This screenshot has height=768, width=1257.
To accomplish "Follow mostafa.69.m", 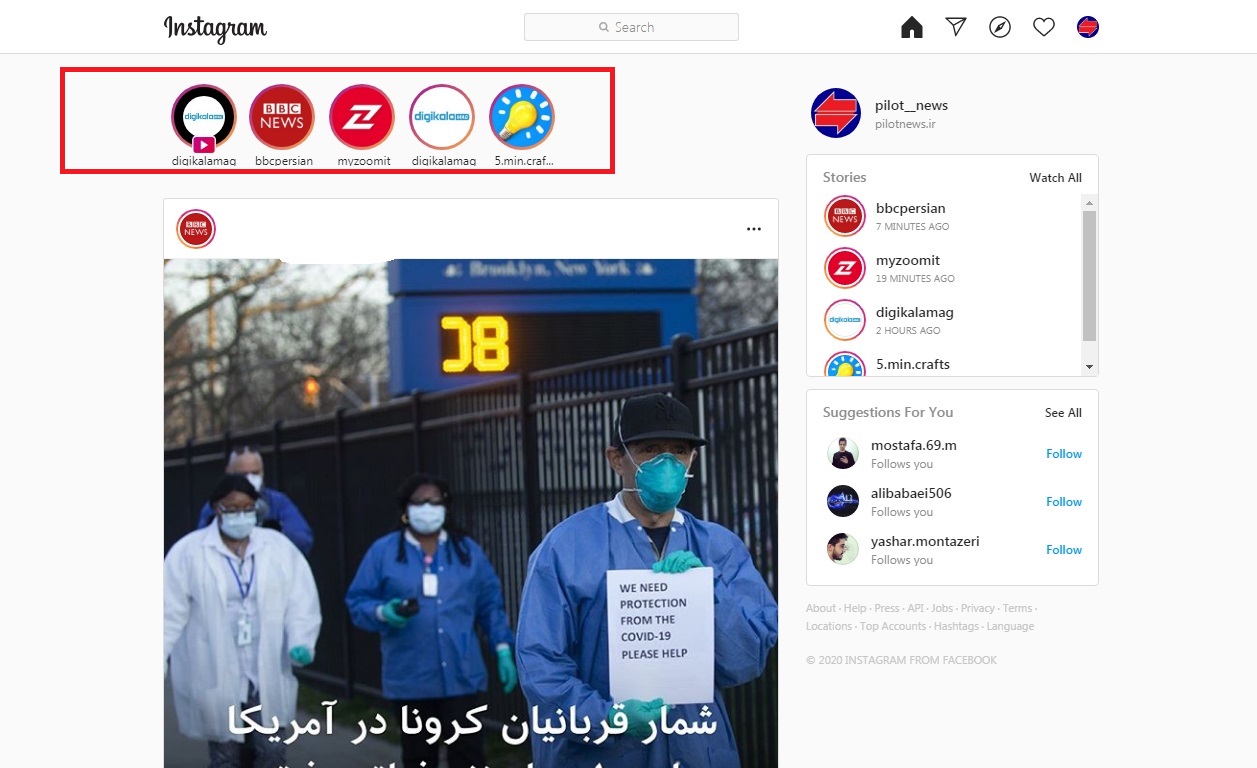I will tap(1064, 454).
